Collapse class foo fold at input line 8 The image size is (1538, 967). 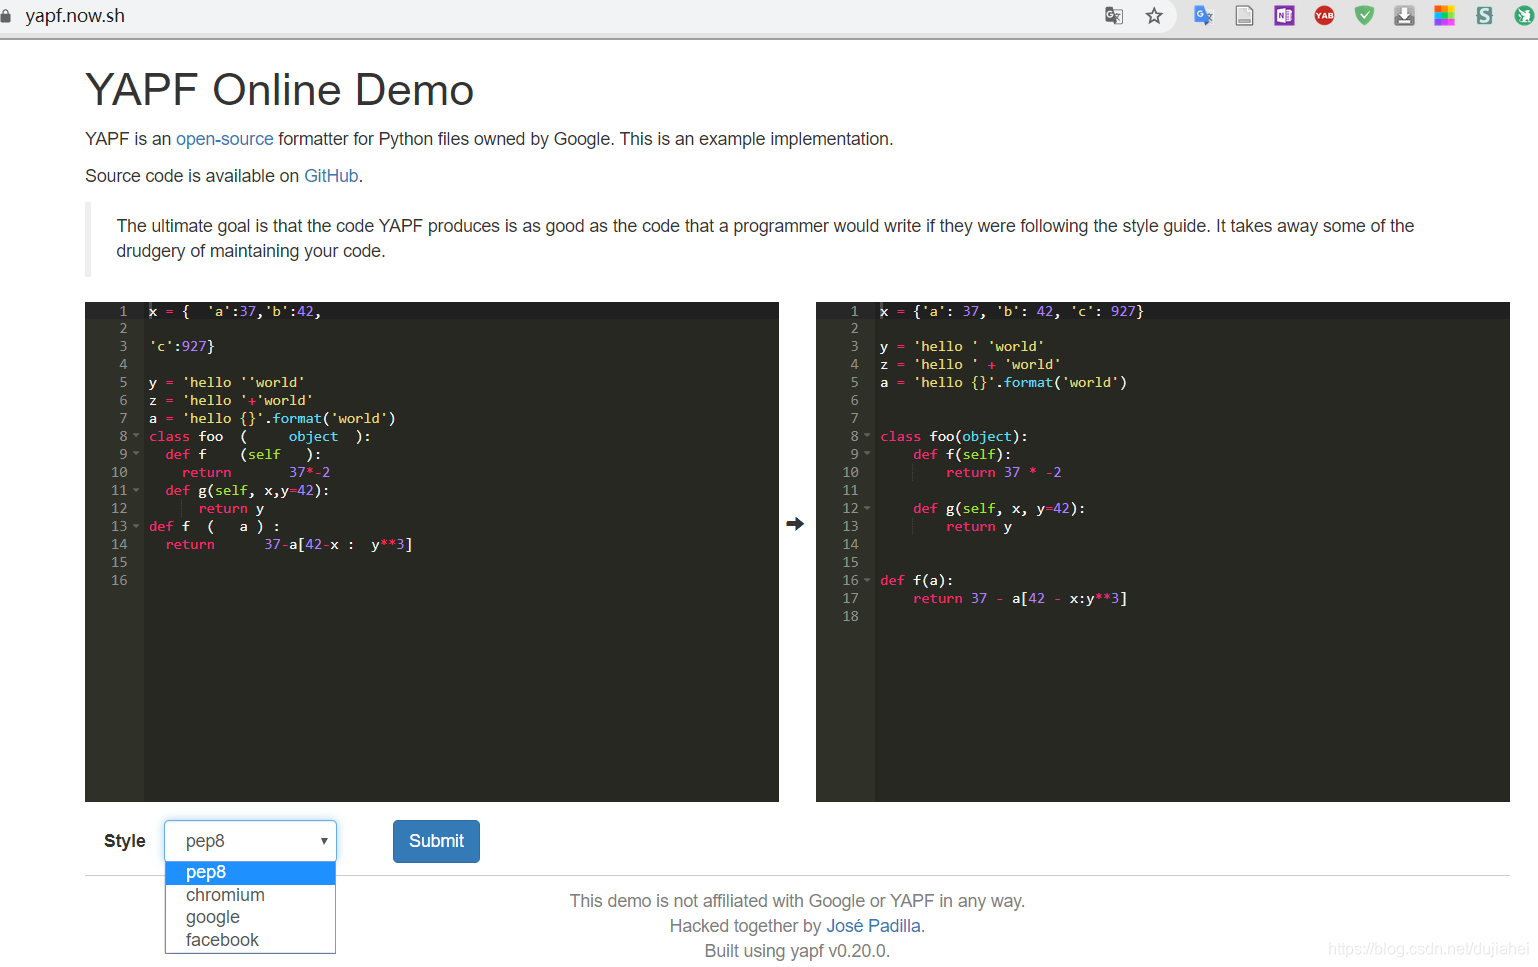tap(137, 436)
